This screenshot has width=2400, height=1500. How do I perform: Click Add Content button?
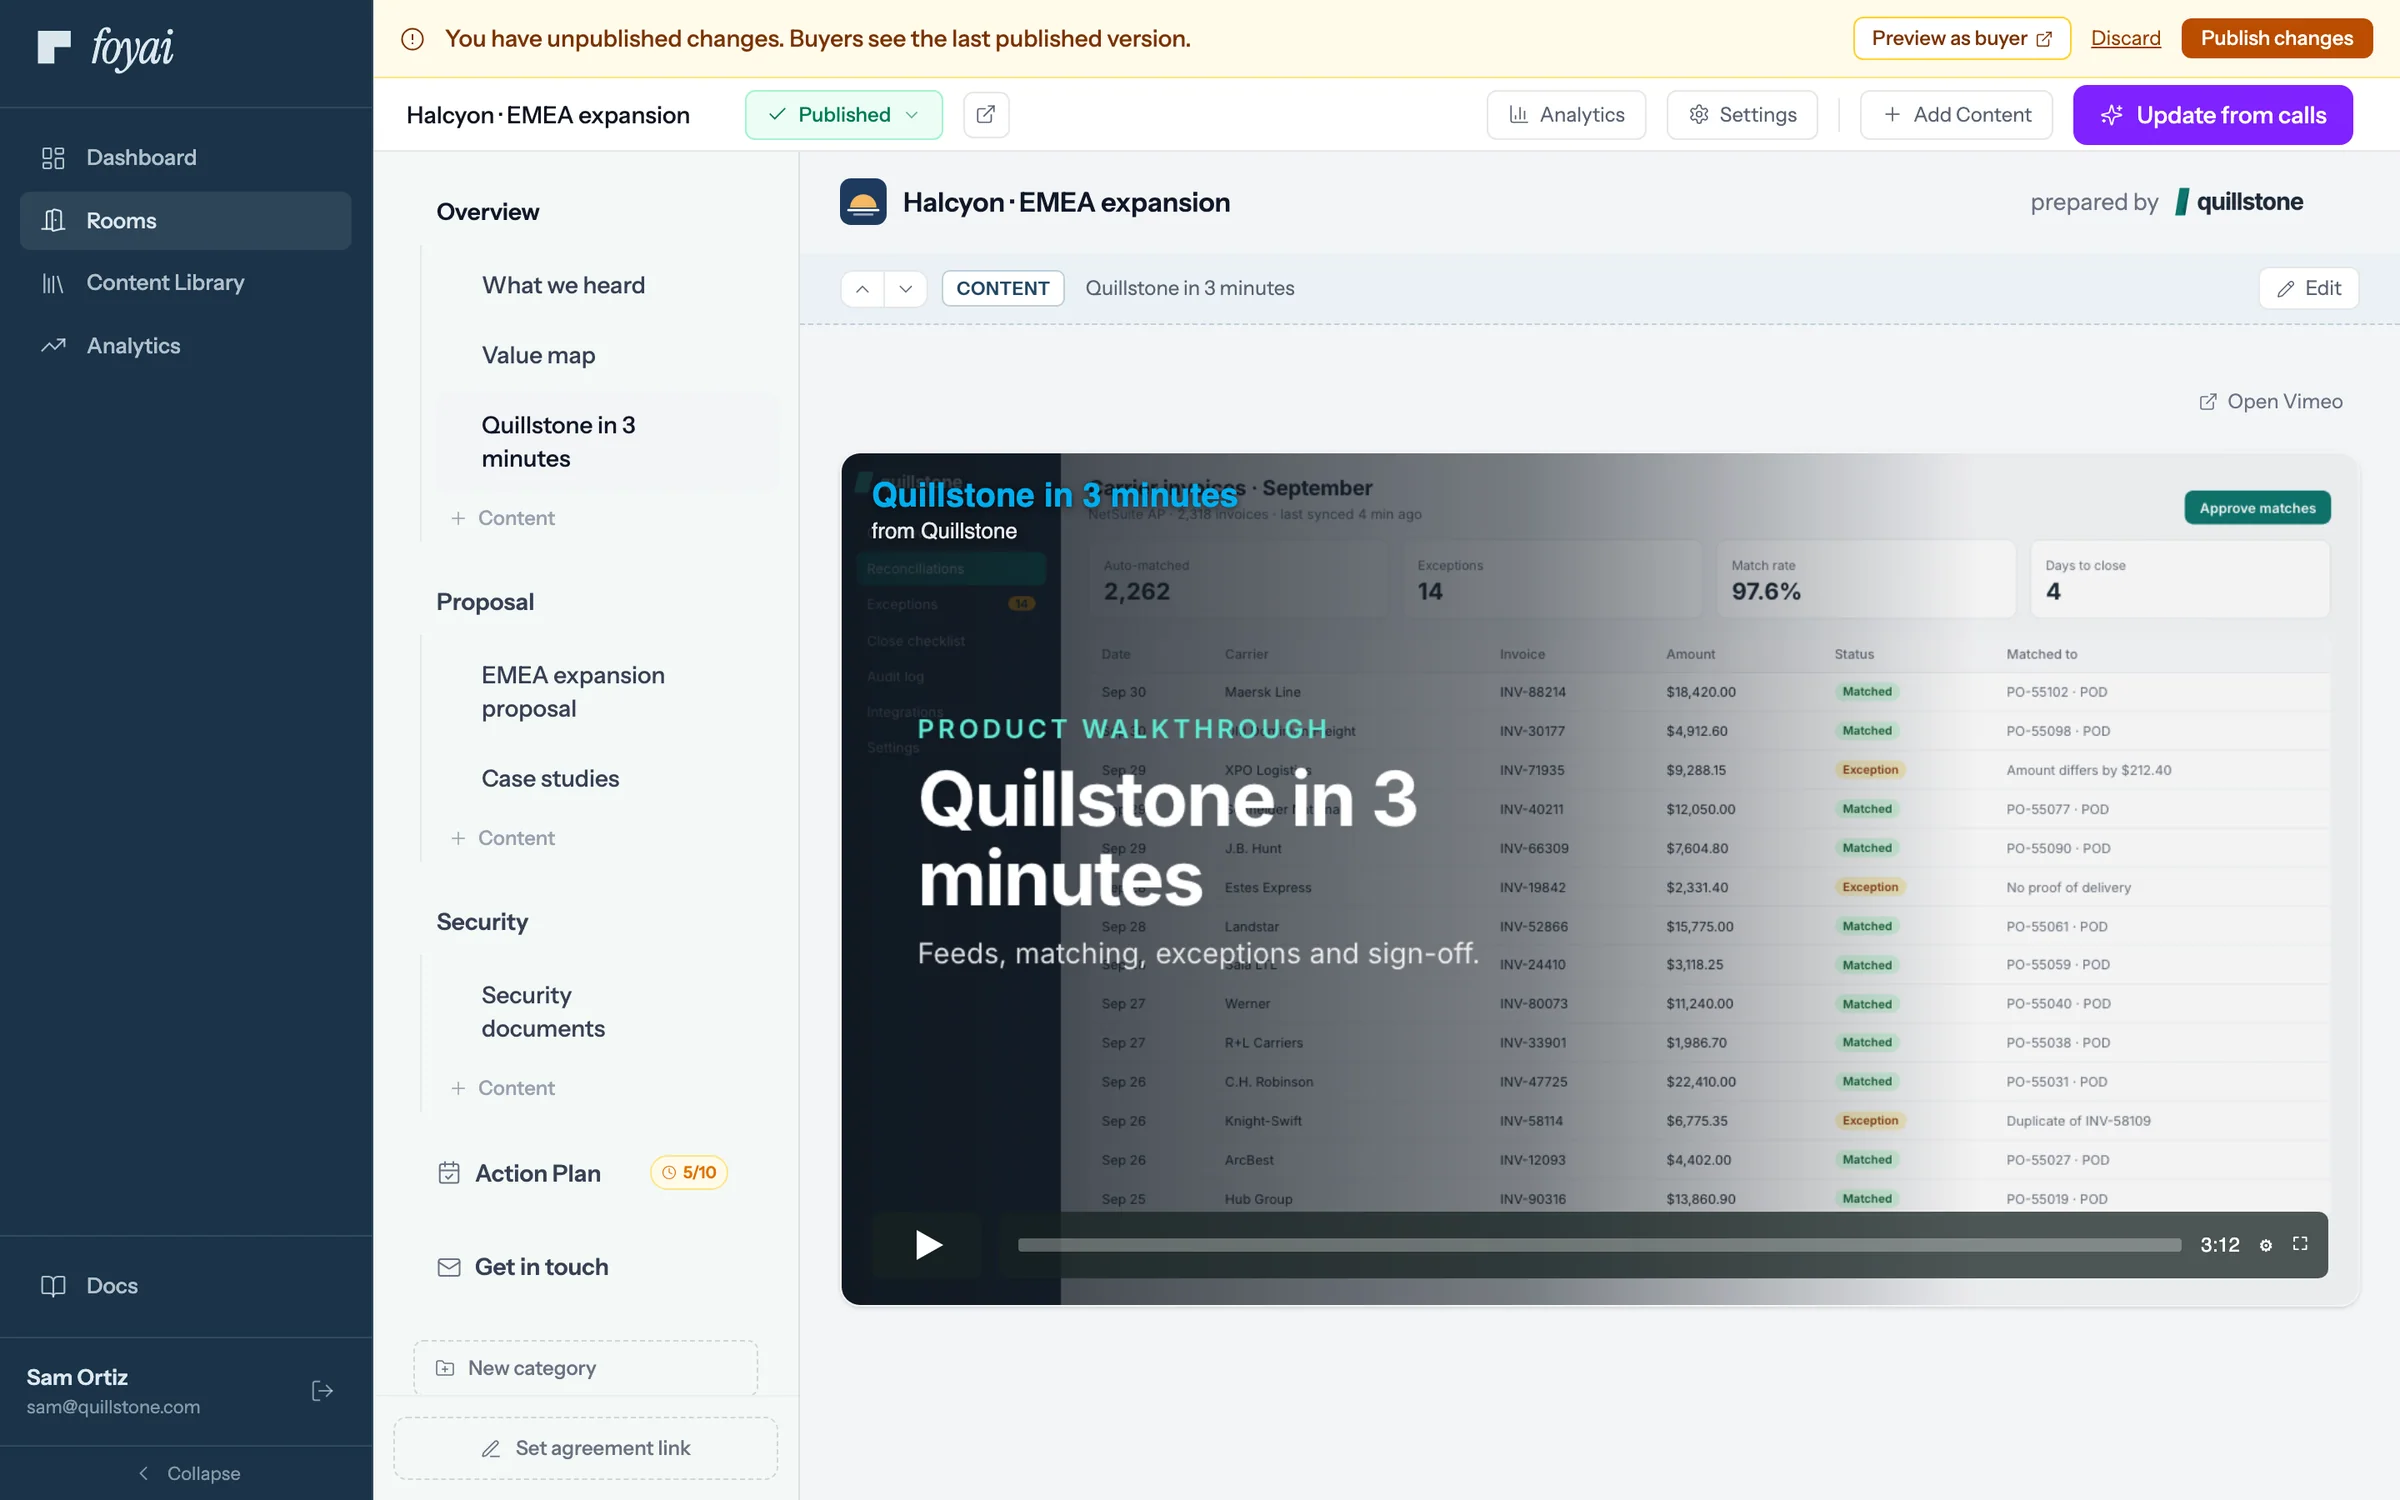(x=1957, y=115)
